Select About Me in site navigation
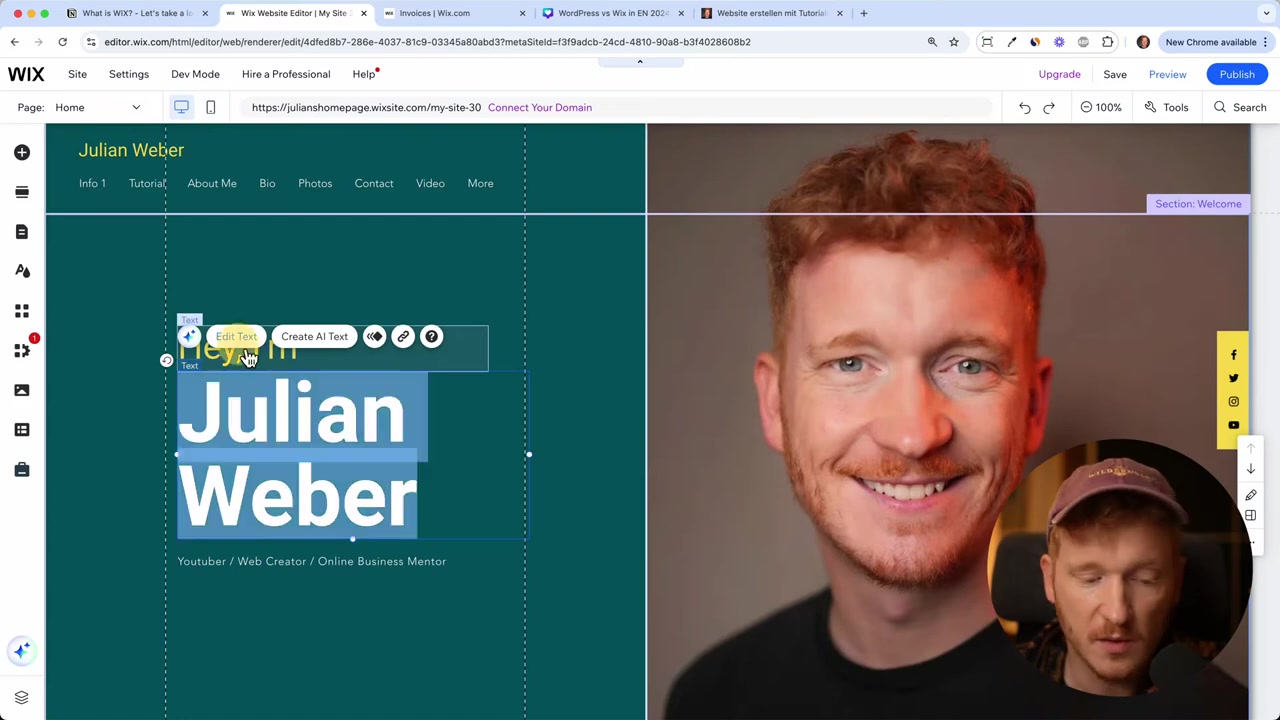This screenshot has height=720, width=1280. click(x=212, y=183)
